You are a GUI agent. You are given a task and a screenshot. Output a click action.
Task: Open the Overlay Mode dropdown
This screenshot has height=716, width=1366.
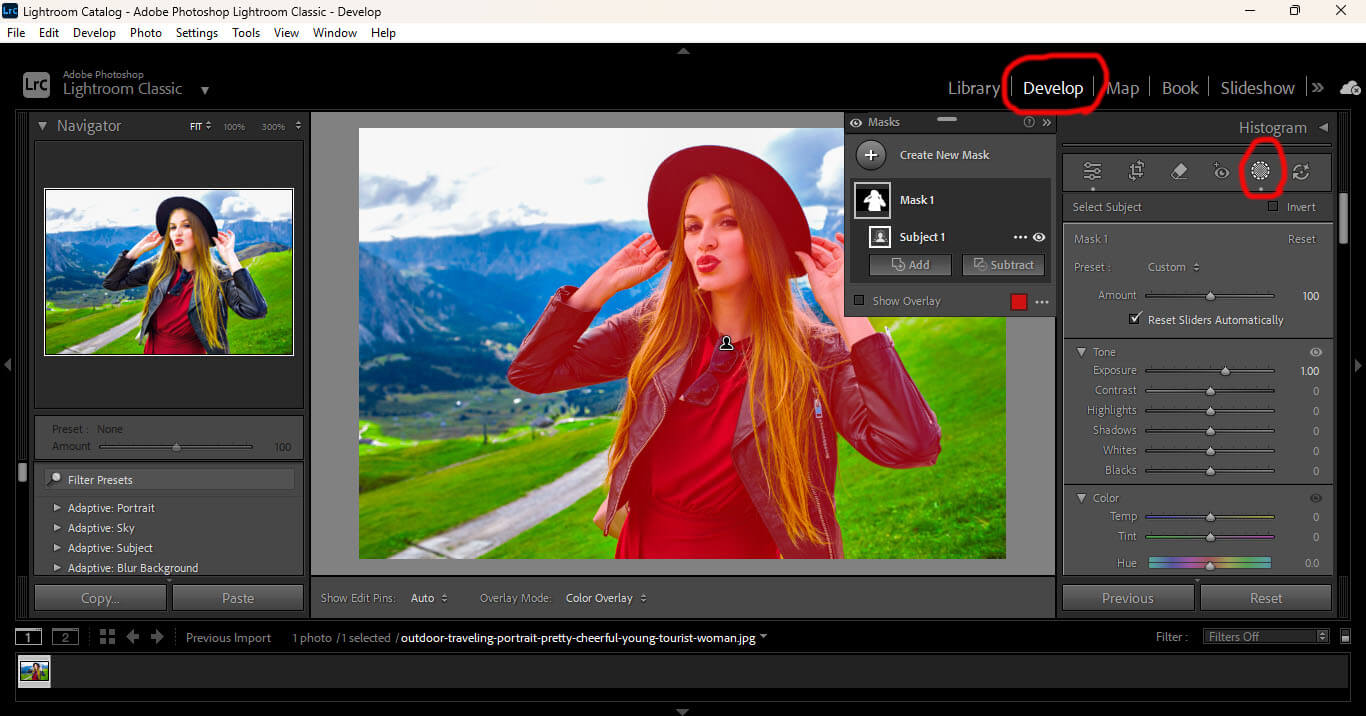point(606,597)
